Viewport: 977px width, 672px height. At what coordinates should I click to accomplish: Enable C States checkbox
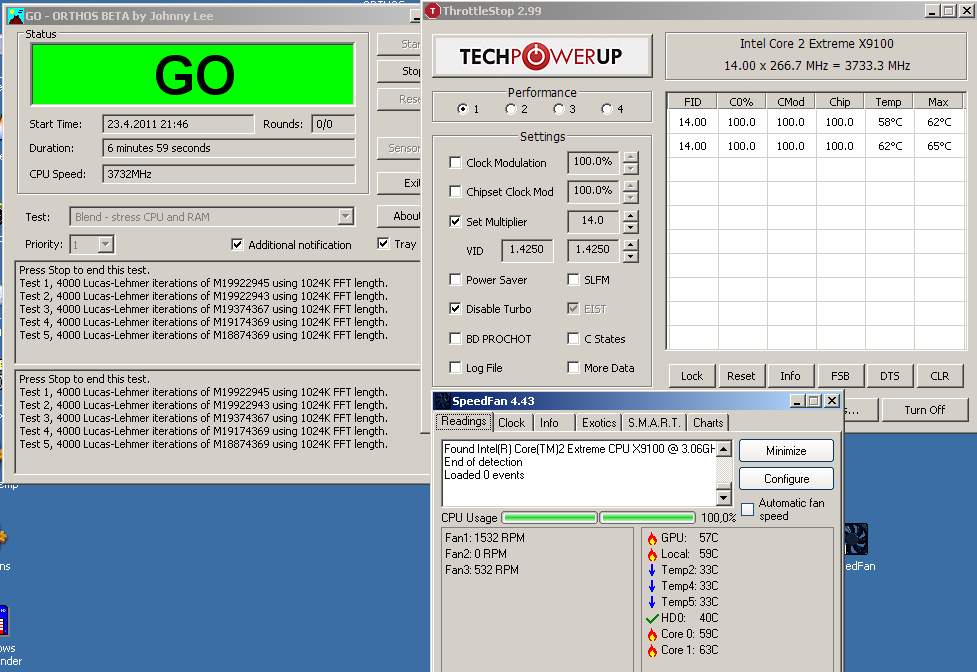[573, 339]
